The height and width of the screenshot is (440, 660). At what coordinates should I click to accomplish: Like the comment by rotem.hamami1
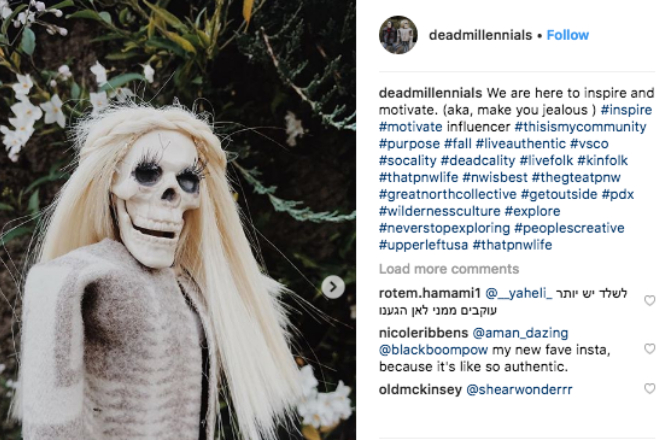[x=650, y=300]
